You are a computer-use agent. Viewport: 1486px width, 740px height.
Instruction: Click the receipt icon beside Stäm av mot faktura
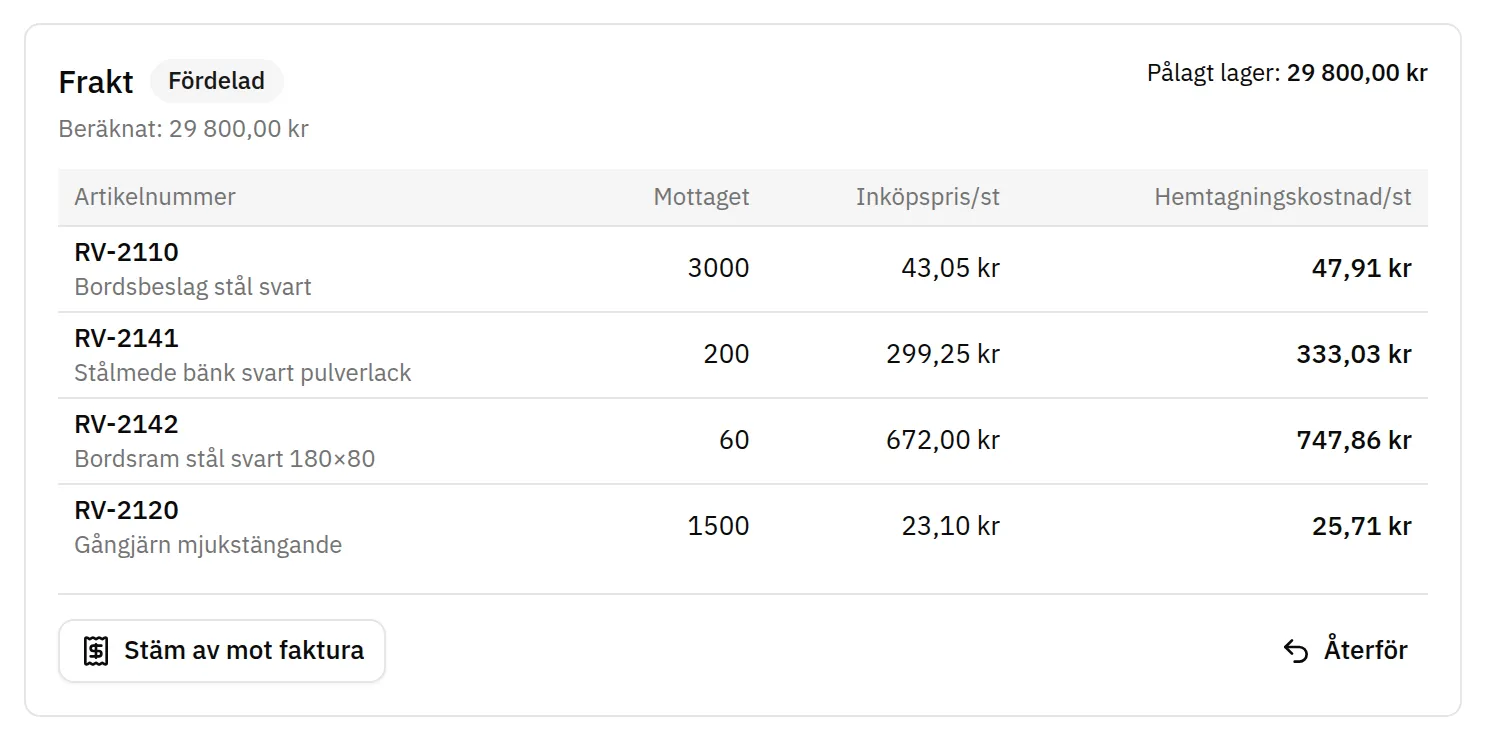pos(96,652)
